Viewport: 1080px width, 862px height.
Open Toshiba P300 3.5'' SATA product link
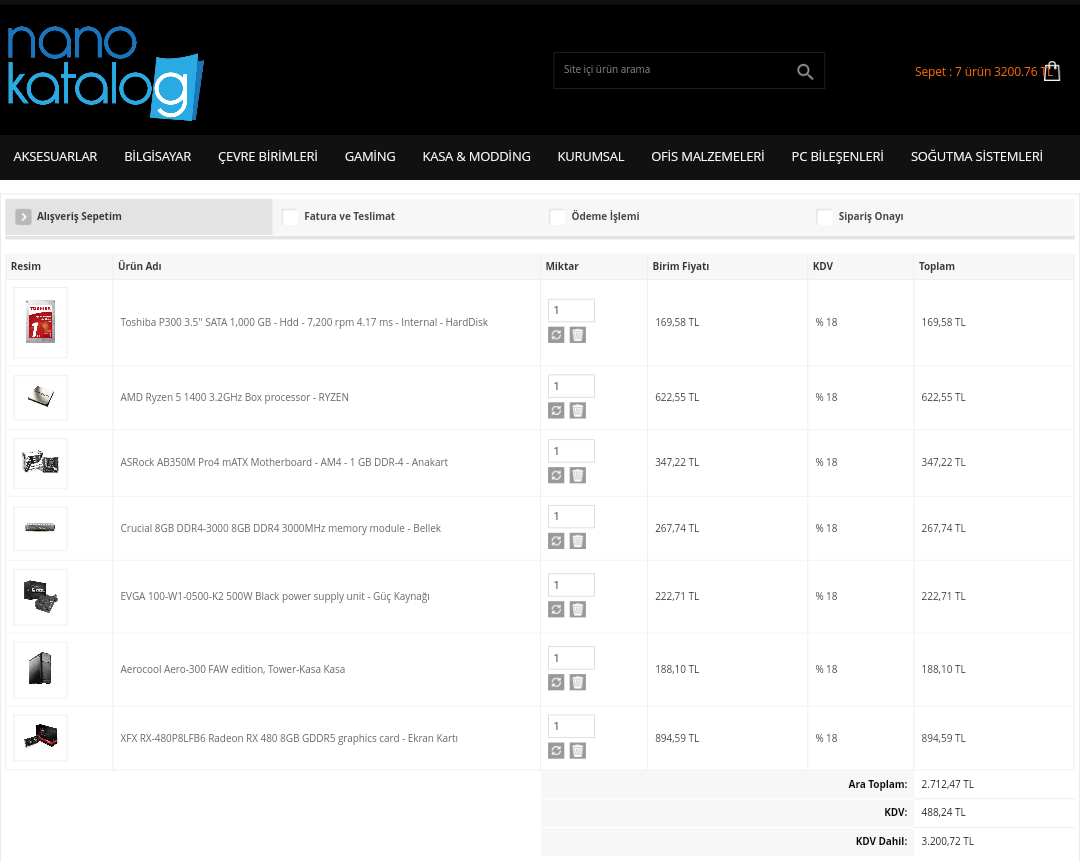click(304, 322)
